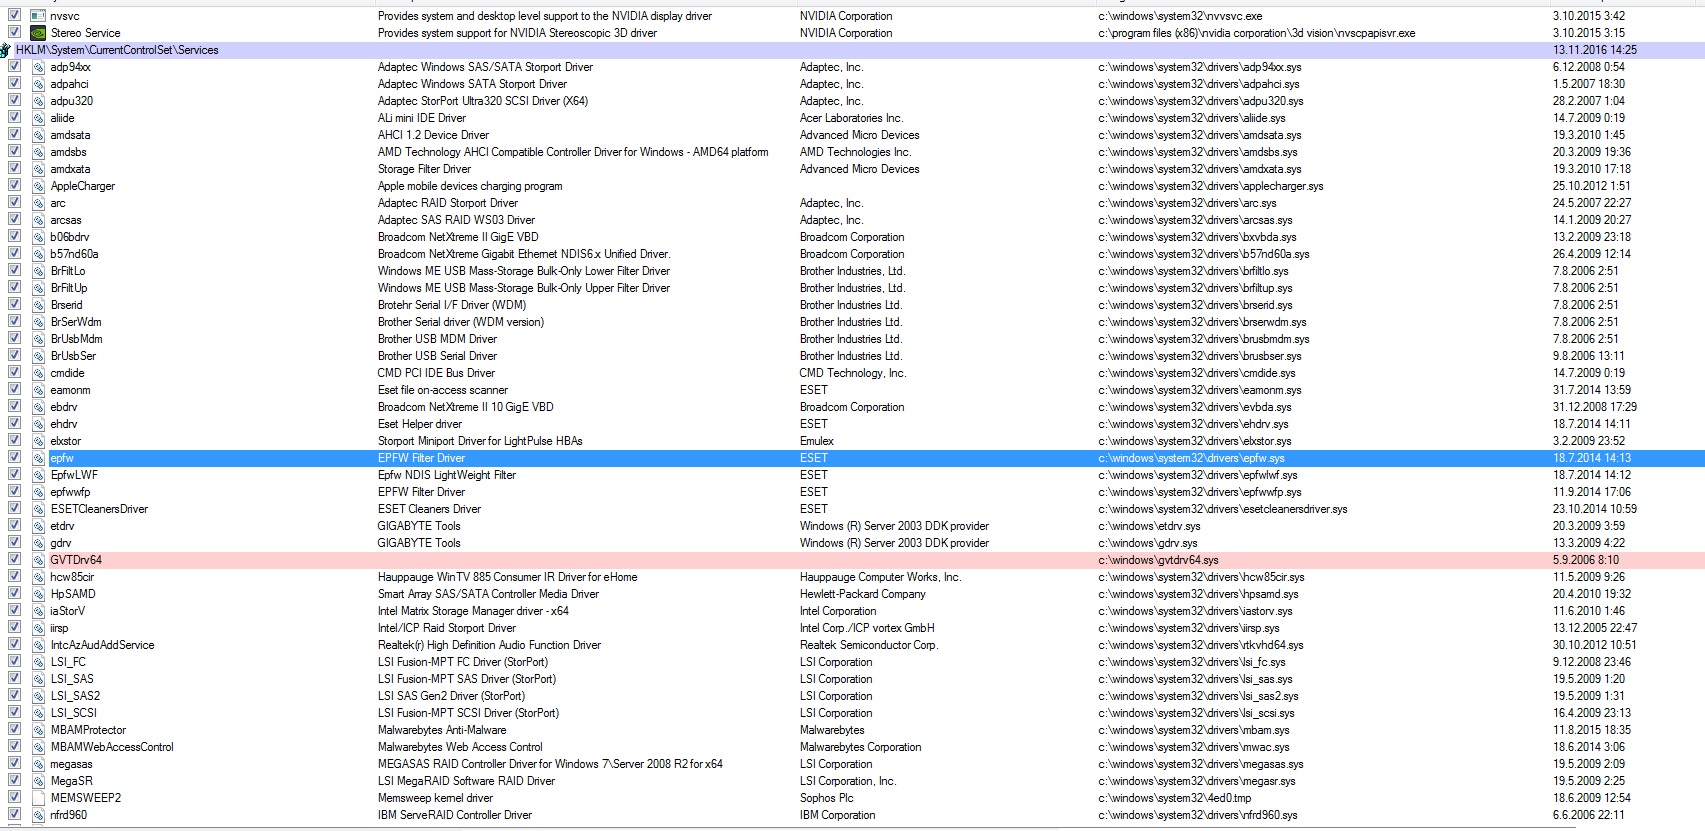Select the adp94xx driver icon
Screen dimensions: 1705x831
tap(38, 67)
